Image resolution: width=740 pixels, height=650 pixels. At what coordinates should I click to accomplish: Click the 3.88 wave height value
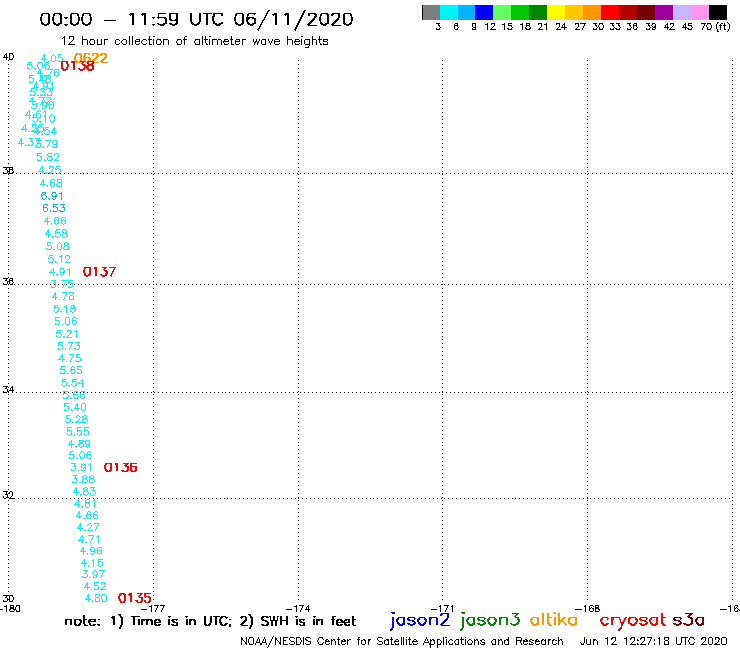[x=84, y=480]
